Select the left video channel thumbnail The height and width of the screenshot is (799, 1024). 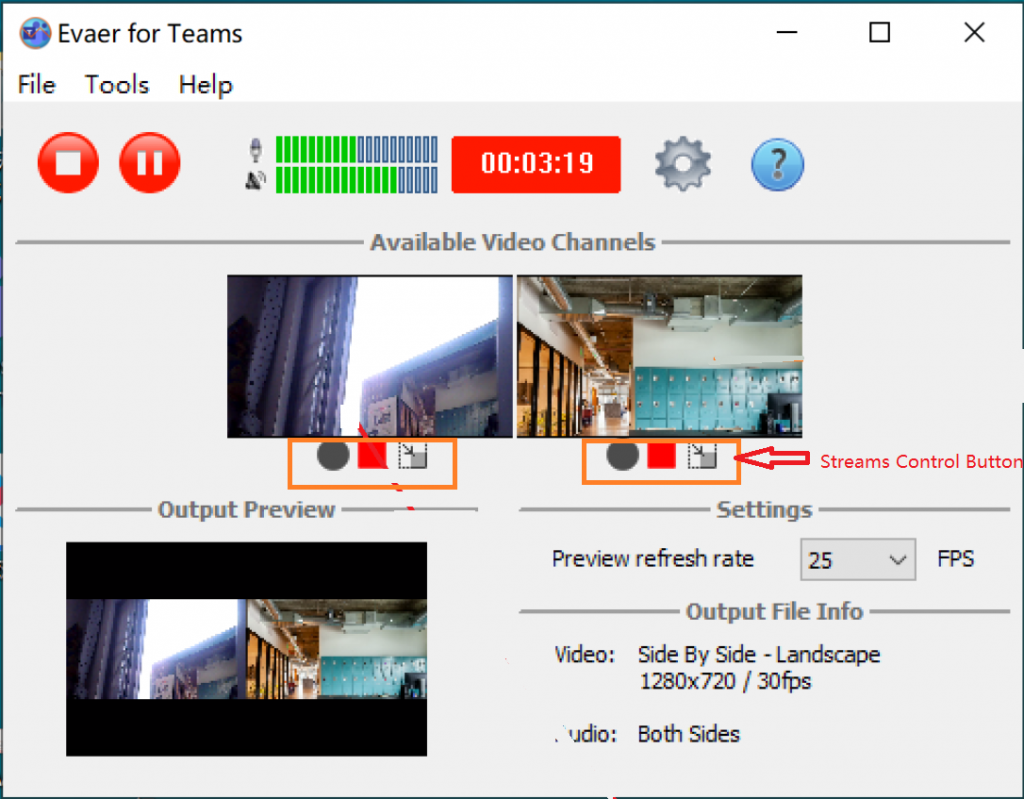[370, 356]
